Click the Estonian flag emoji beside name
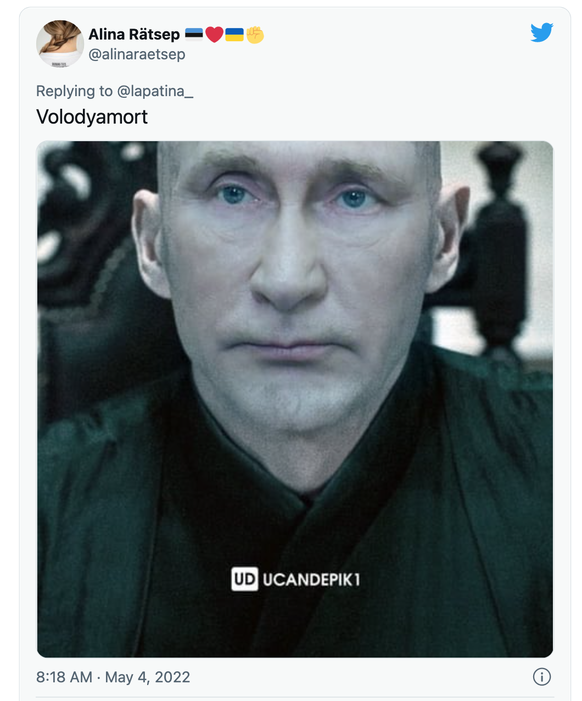The height and width of the screenshot is (701, 582). [194, 34]
